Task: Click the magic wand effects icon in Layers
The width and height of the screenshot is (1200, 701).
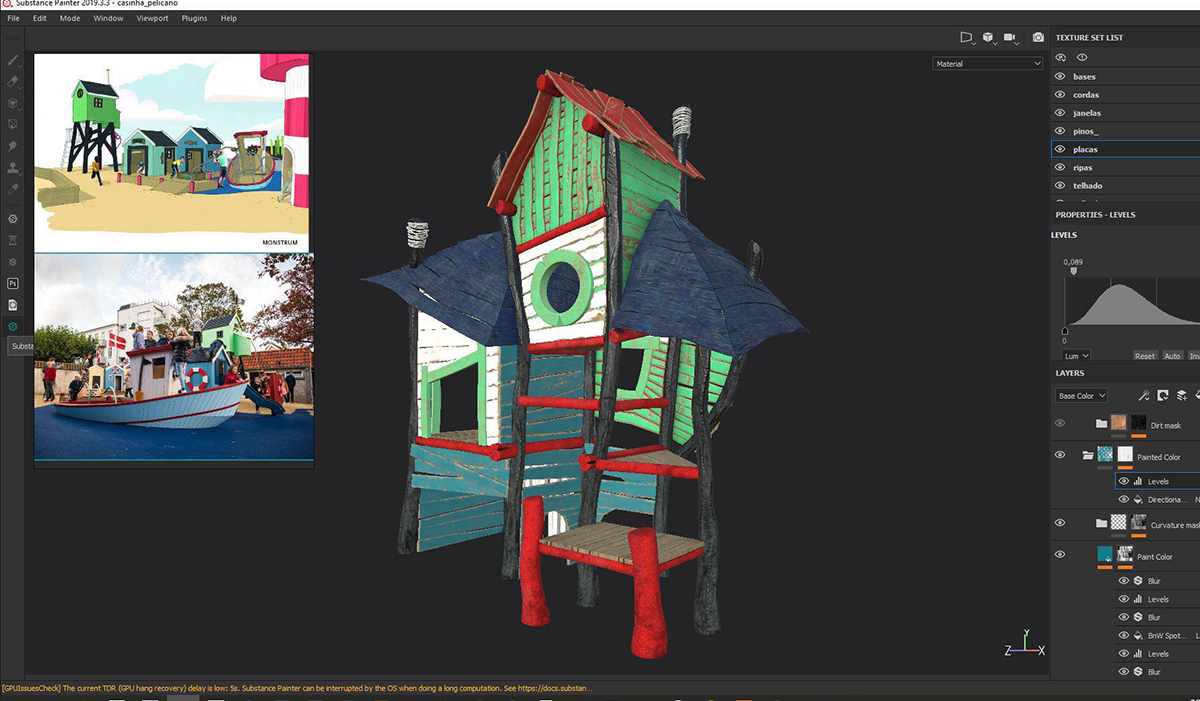Action: pos(1144,396)
